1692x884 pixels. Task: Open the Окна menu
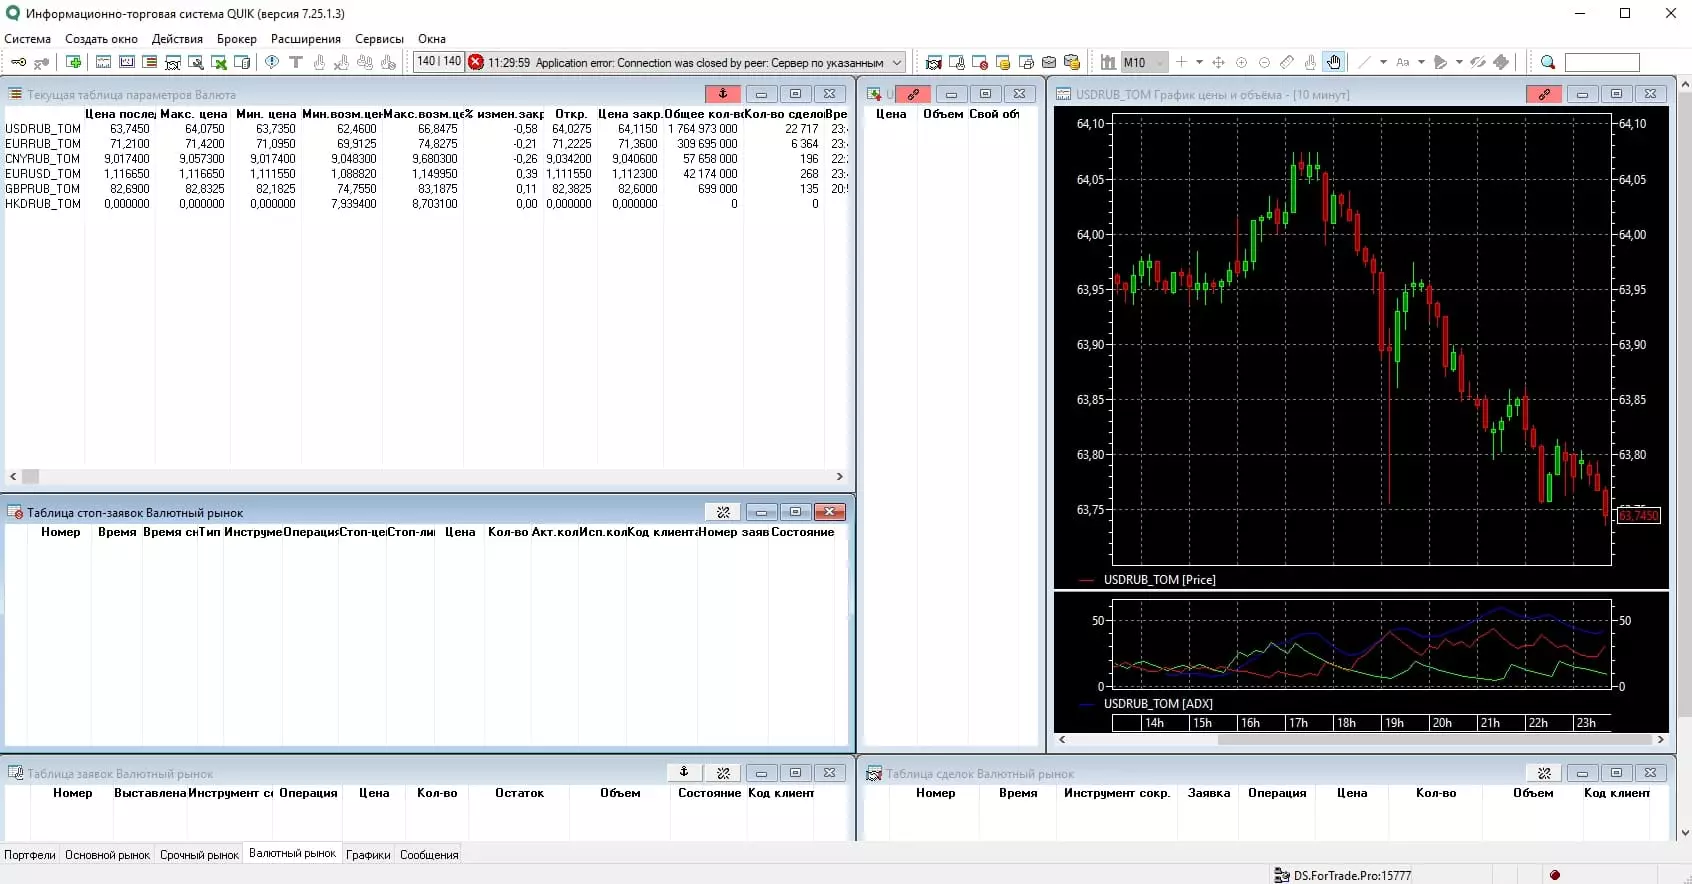(x=432, y=39)
